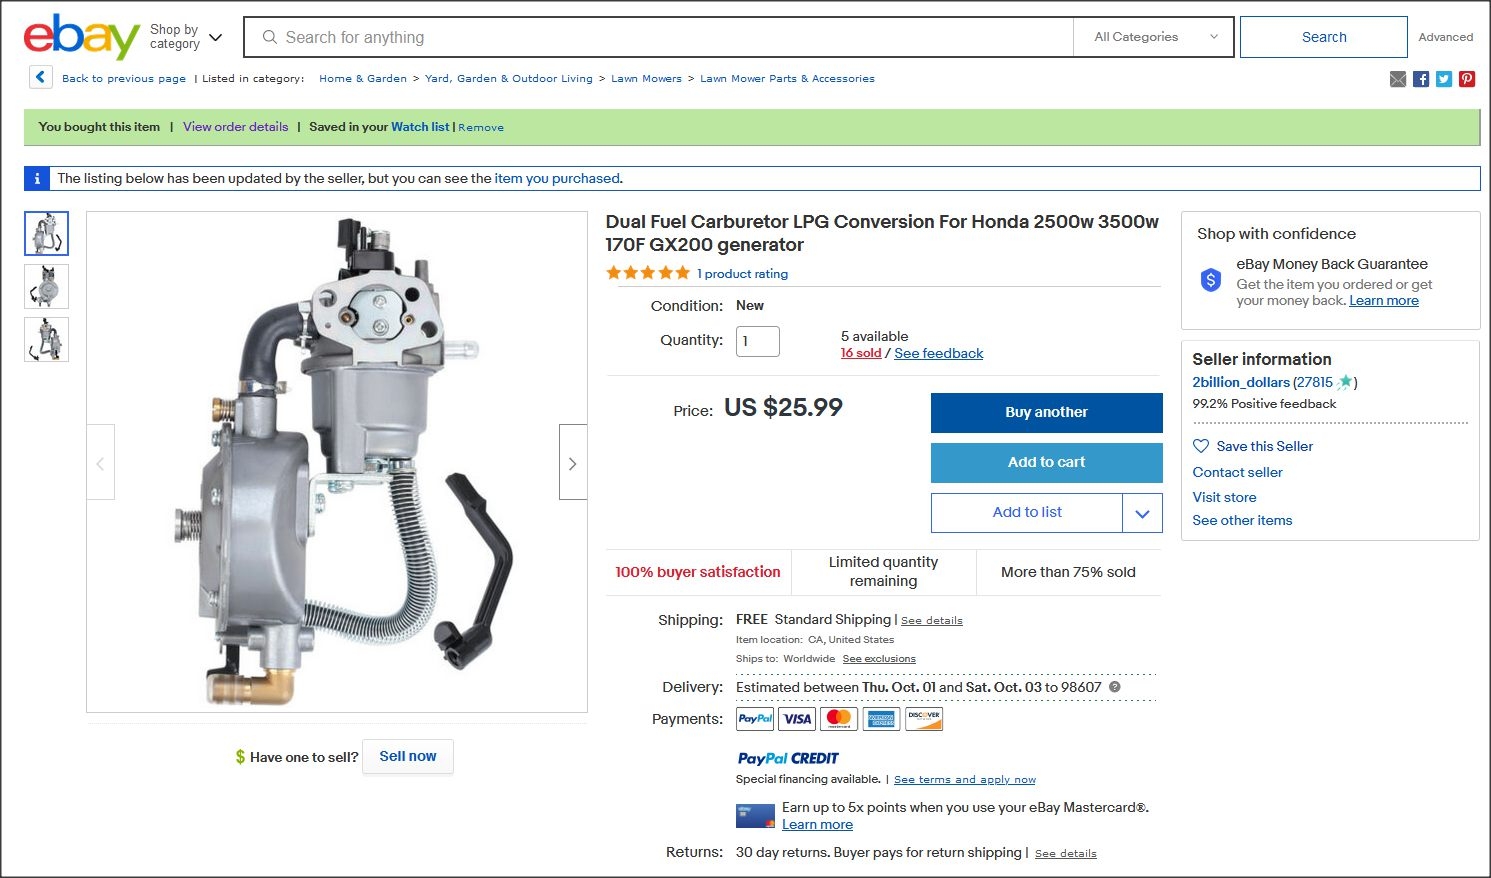Save this Seller heart toggle
This screenshot has height=878, width=1491.
click(x=1201, y=446)
